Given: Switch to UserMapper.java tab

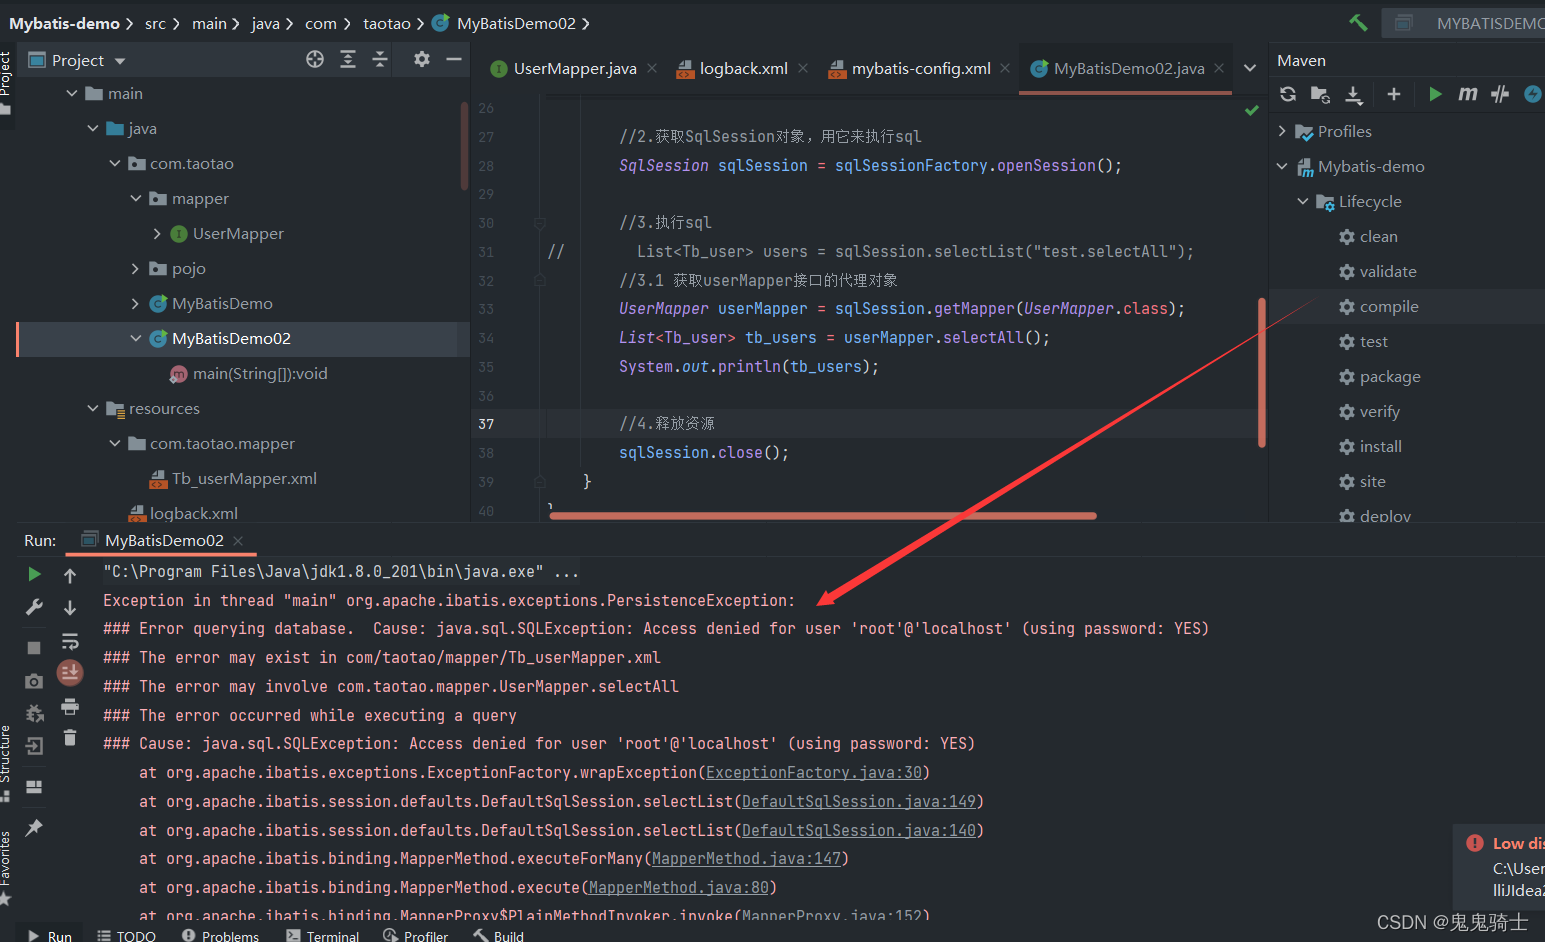Looking at the screenshot, I should coord(574,68).
